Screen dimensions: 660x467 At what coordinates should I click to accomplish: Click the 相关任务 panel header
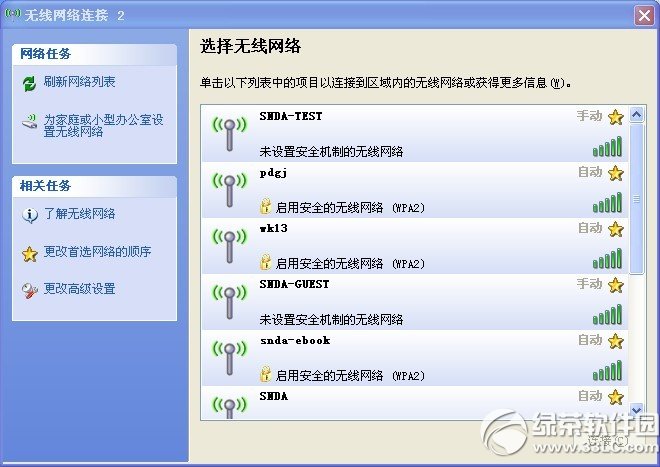(x=94, y=186)
